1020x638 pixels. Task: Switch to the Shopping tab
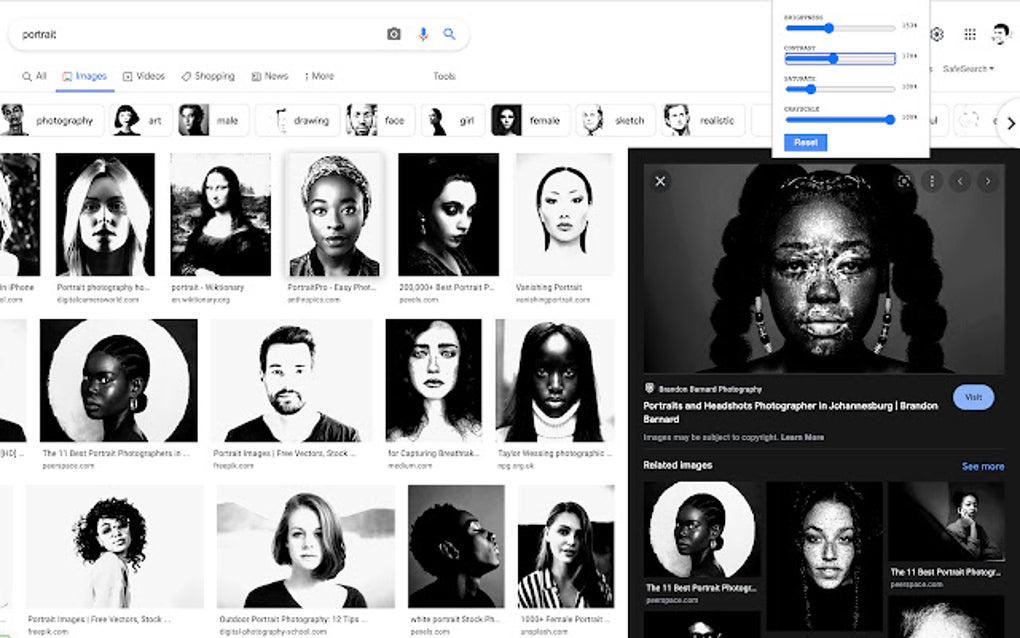(209, 75)
